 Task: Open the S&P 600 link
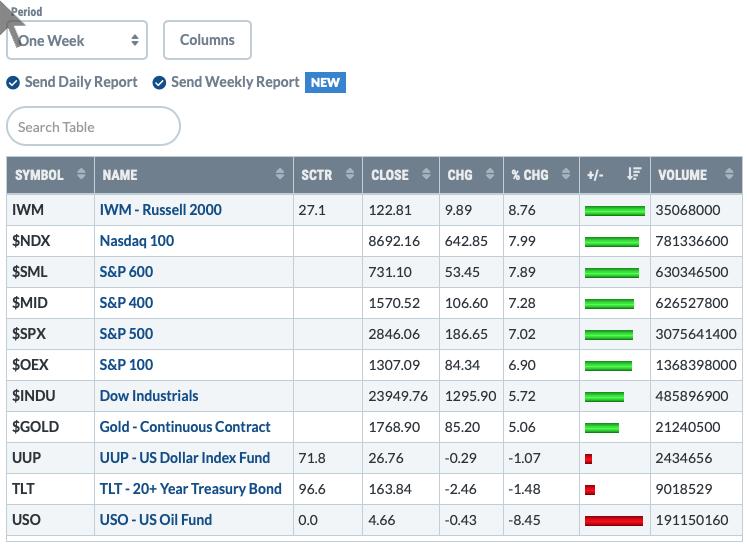[126, 272]
